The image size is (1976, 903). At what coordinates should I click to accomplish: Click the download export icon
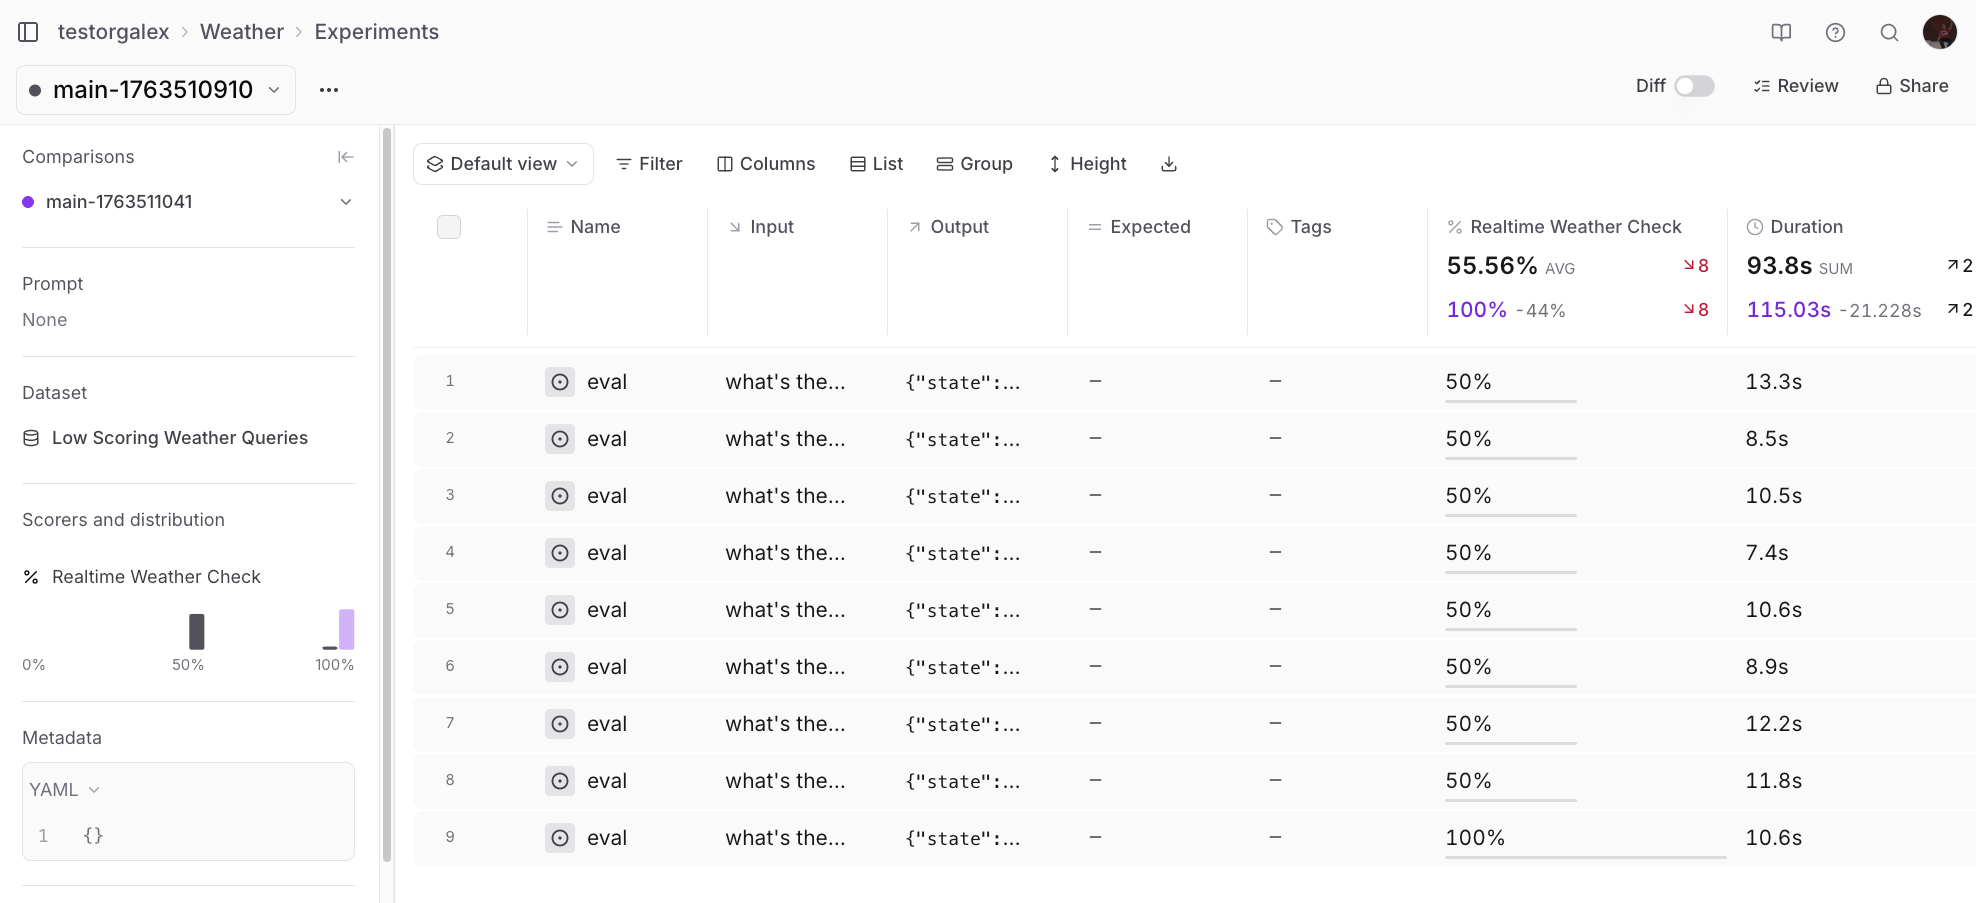tap(1169, 164)
